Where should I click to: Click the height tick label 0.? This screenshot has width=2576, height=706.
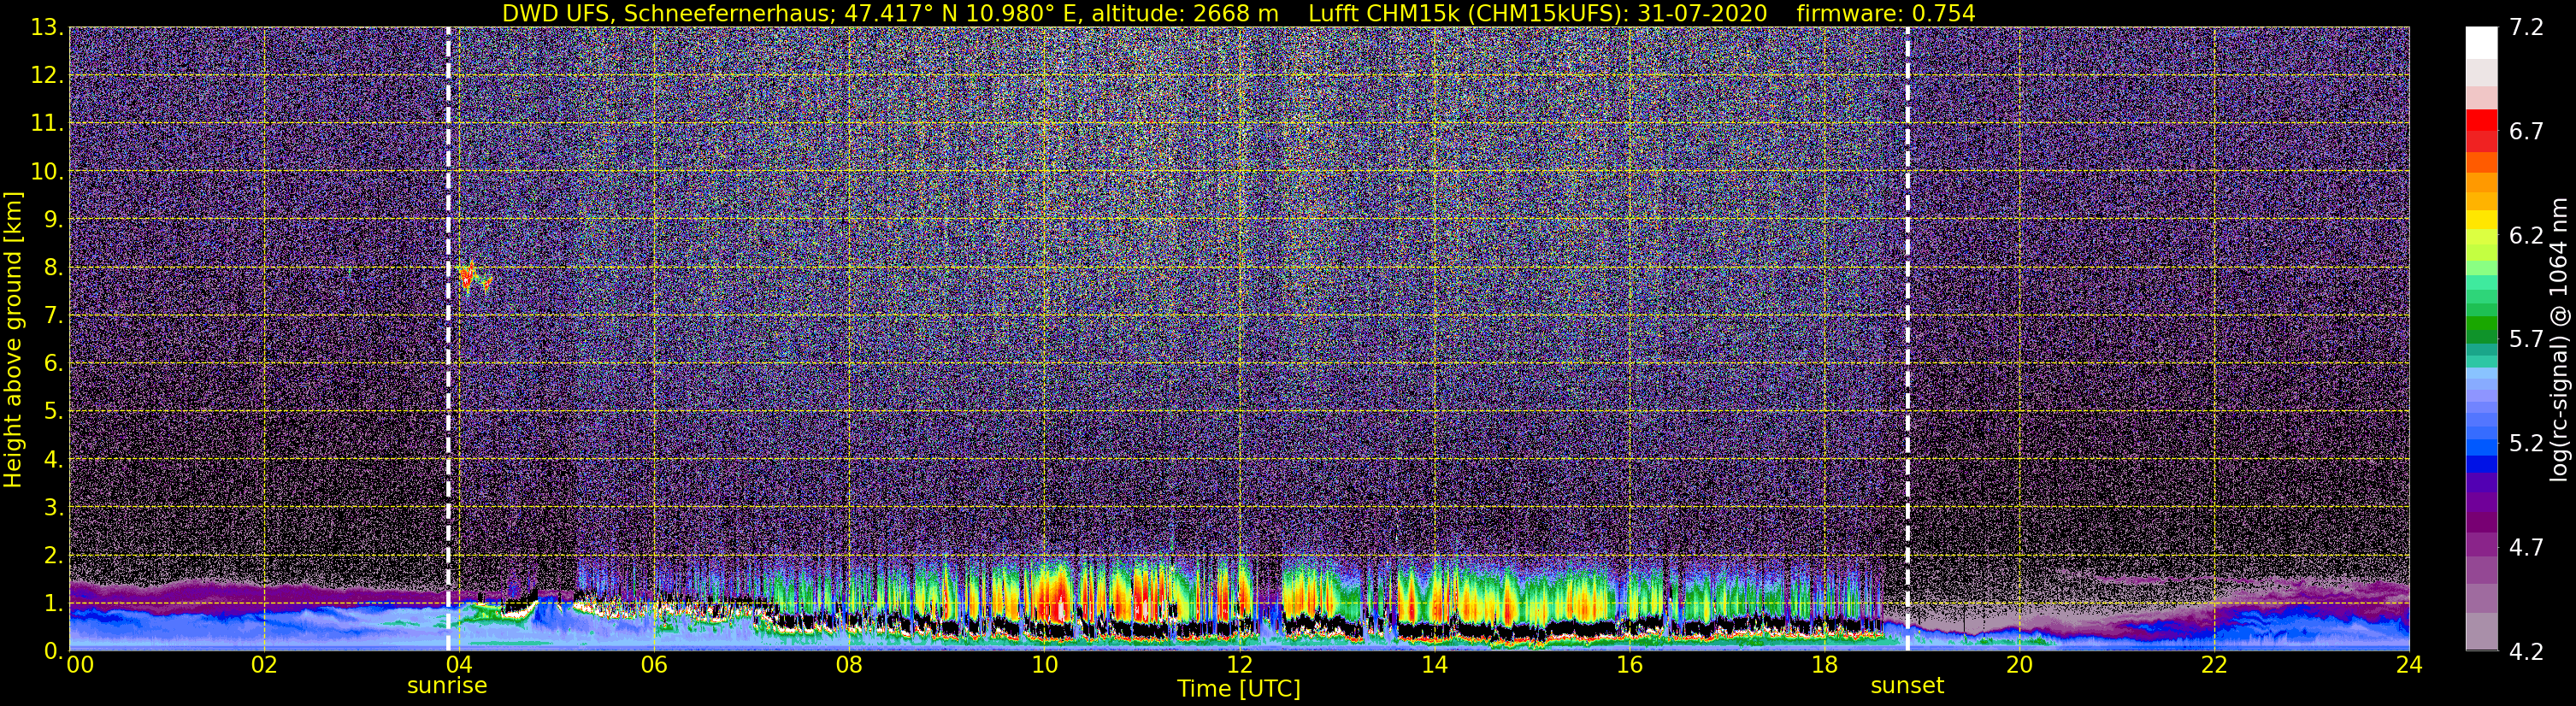[54, 651]
